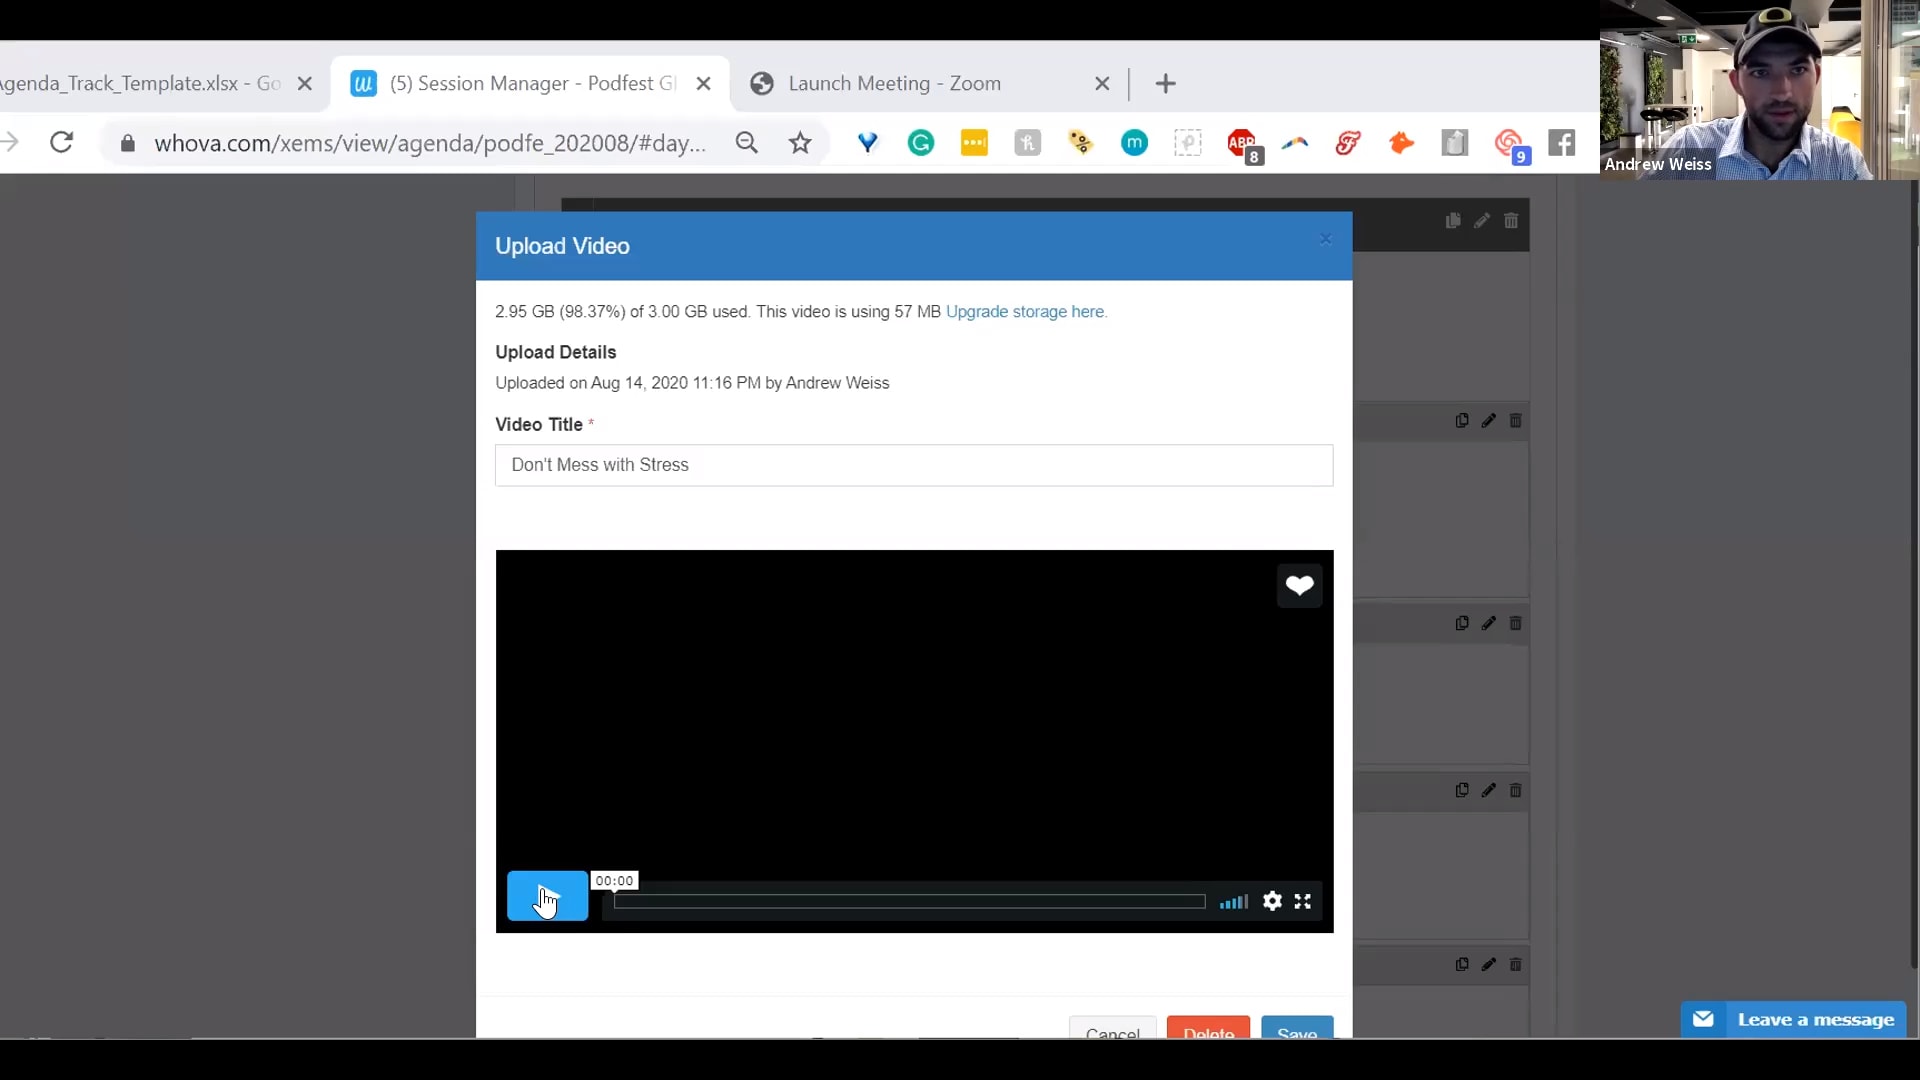This screenshot has height=1080, width=1920.
Task: Switch to the Launch Meeting - Zoom tab
Action: click(x=893, y=84)
